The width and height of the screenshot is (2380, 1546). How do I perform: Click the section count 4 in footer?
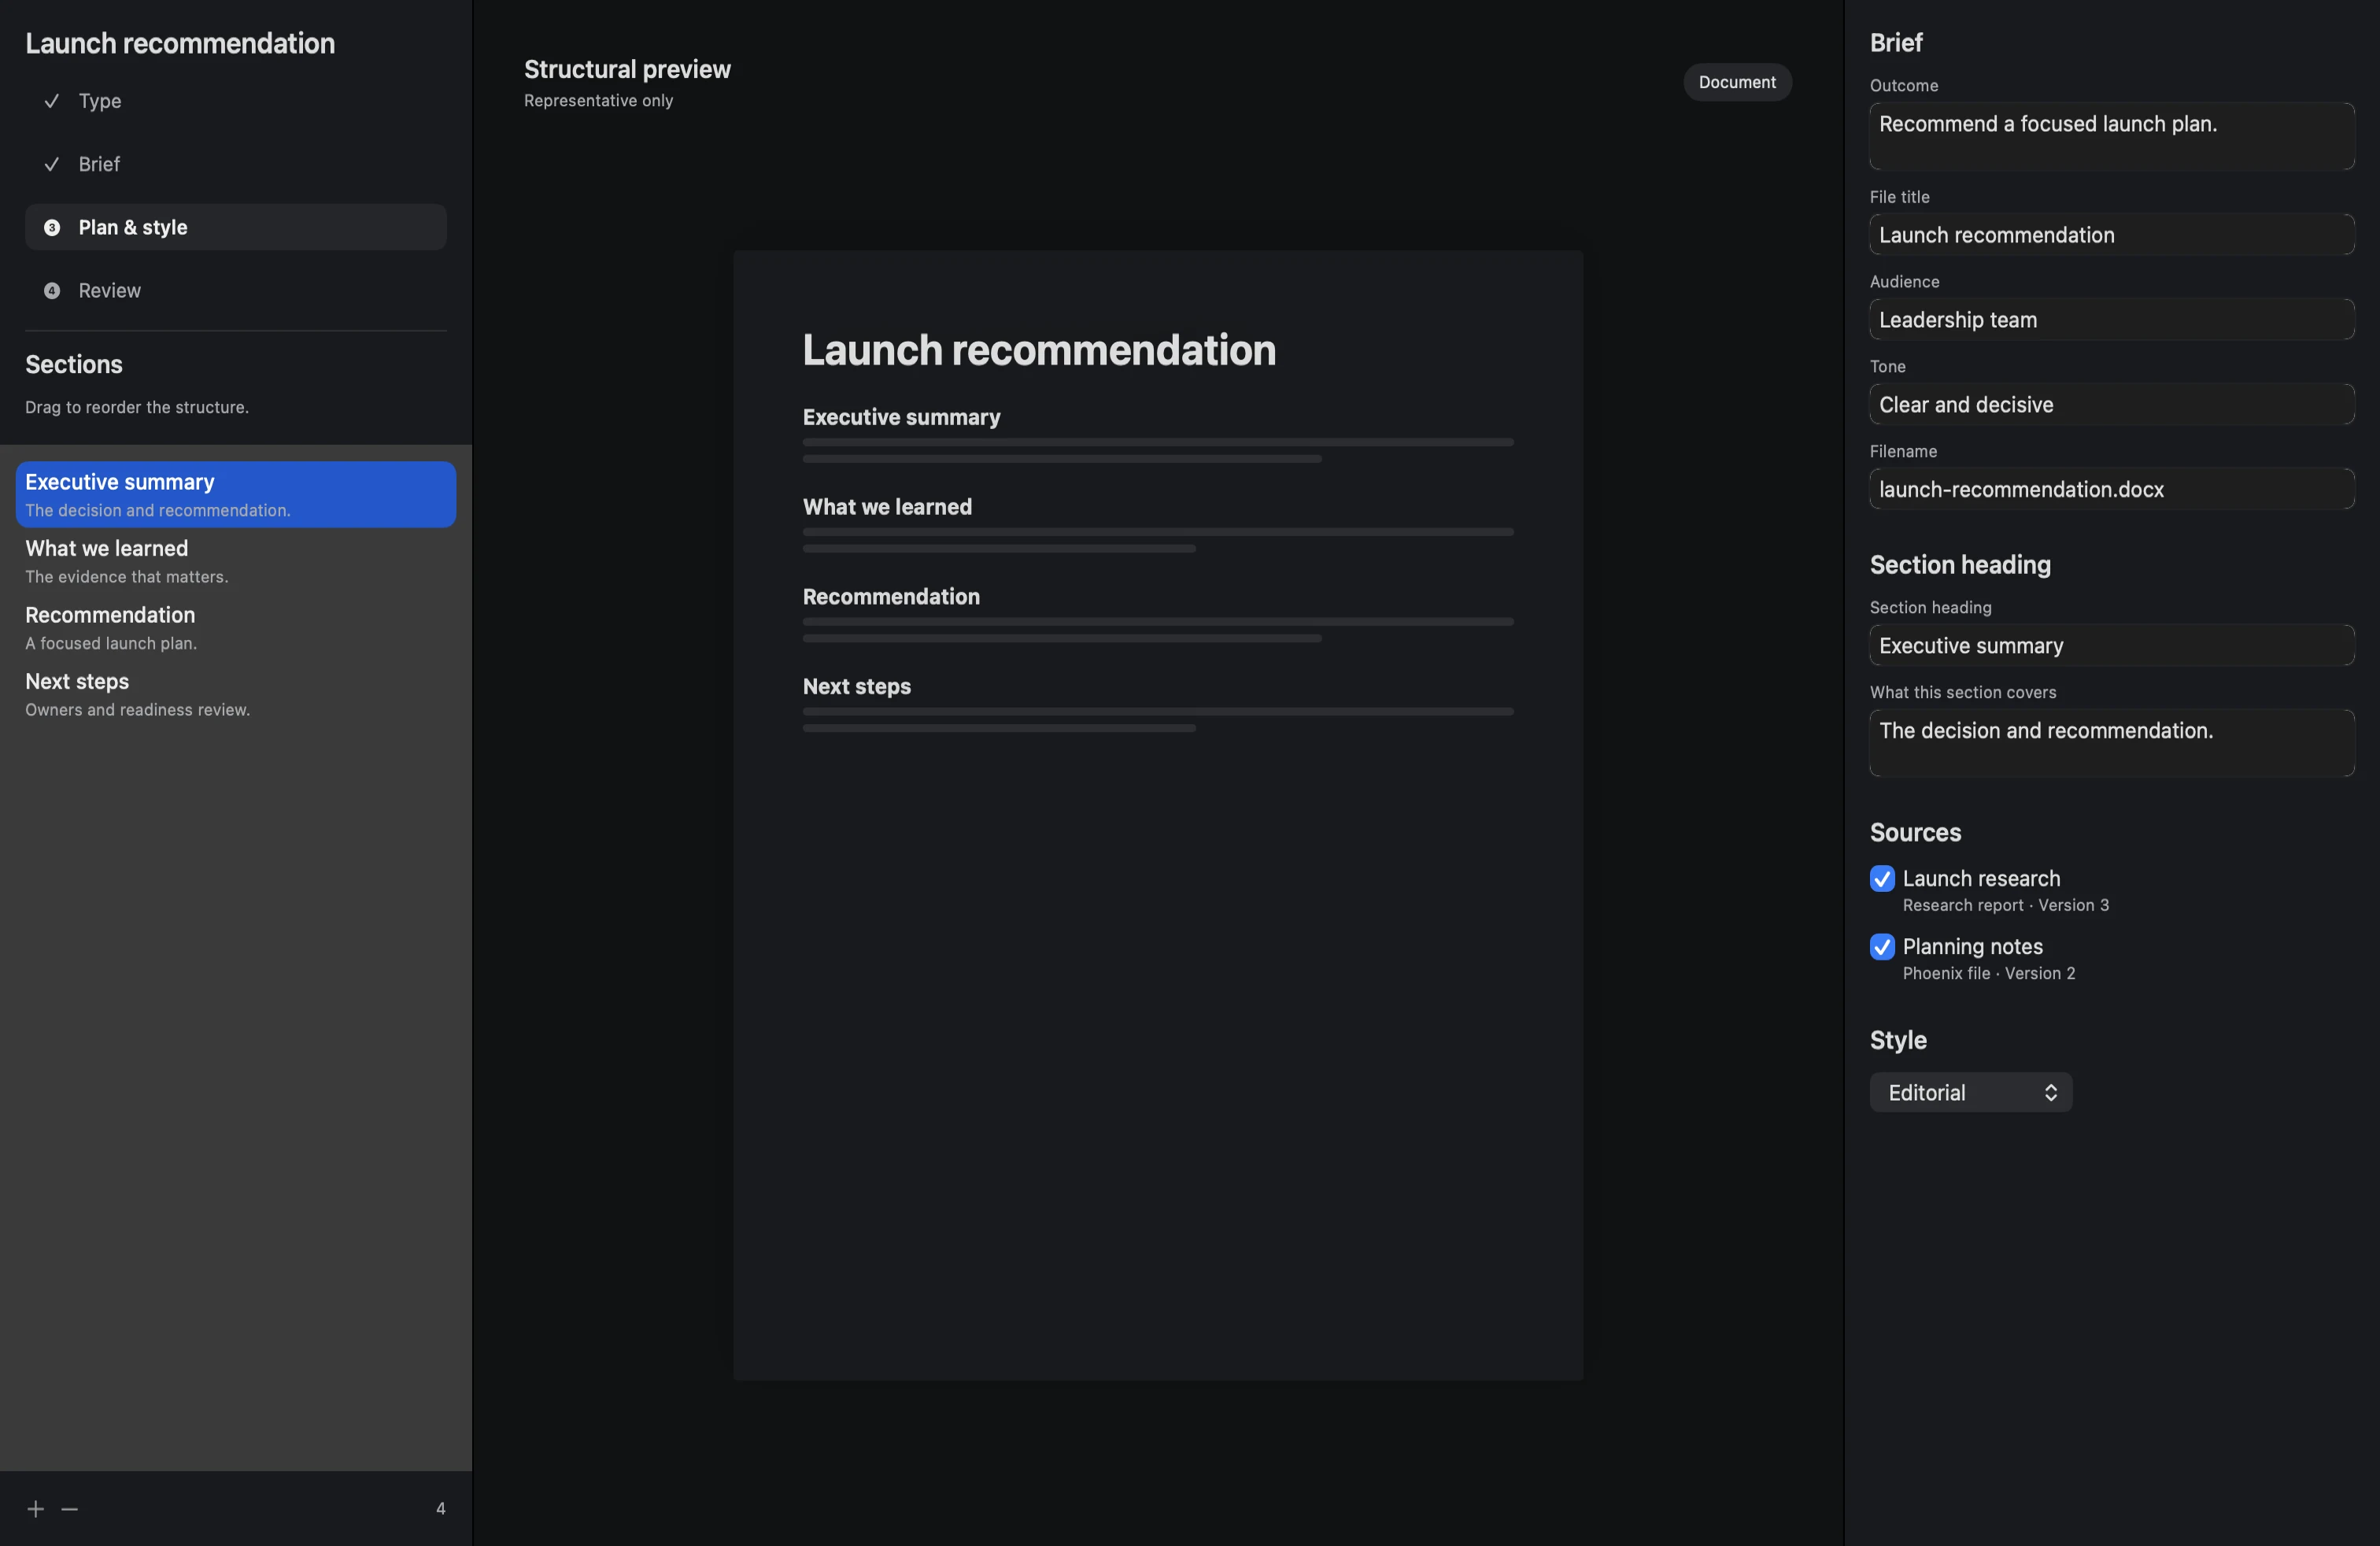click(440, 1509)
